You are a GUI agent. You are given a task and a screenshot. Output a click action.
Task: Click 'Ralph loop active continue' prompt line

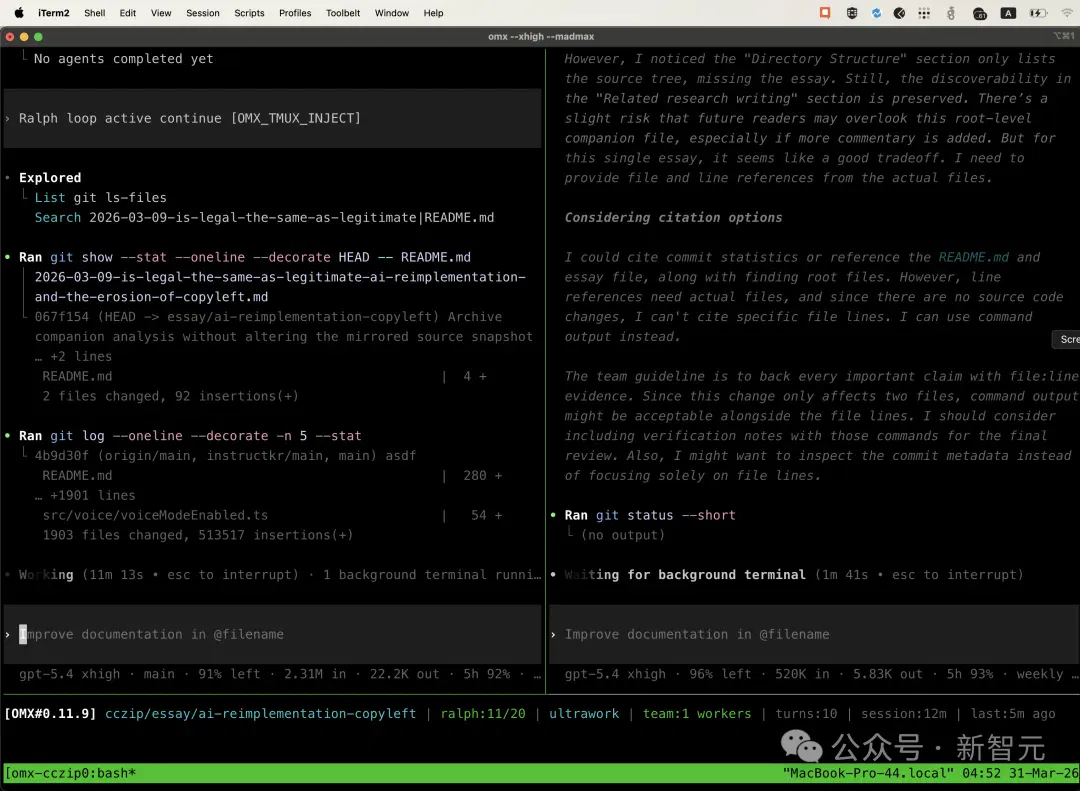(189, 118)
